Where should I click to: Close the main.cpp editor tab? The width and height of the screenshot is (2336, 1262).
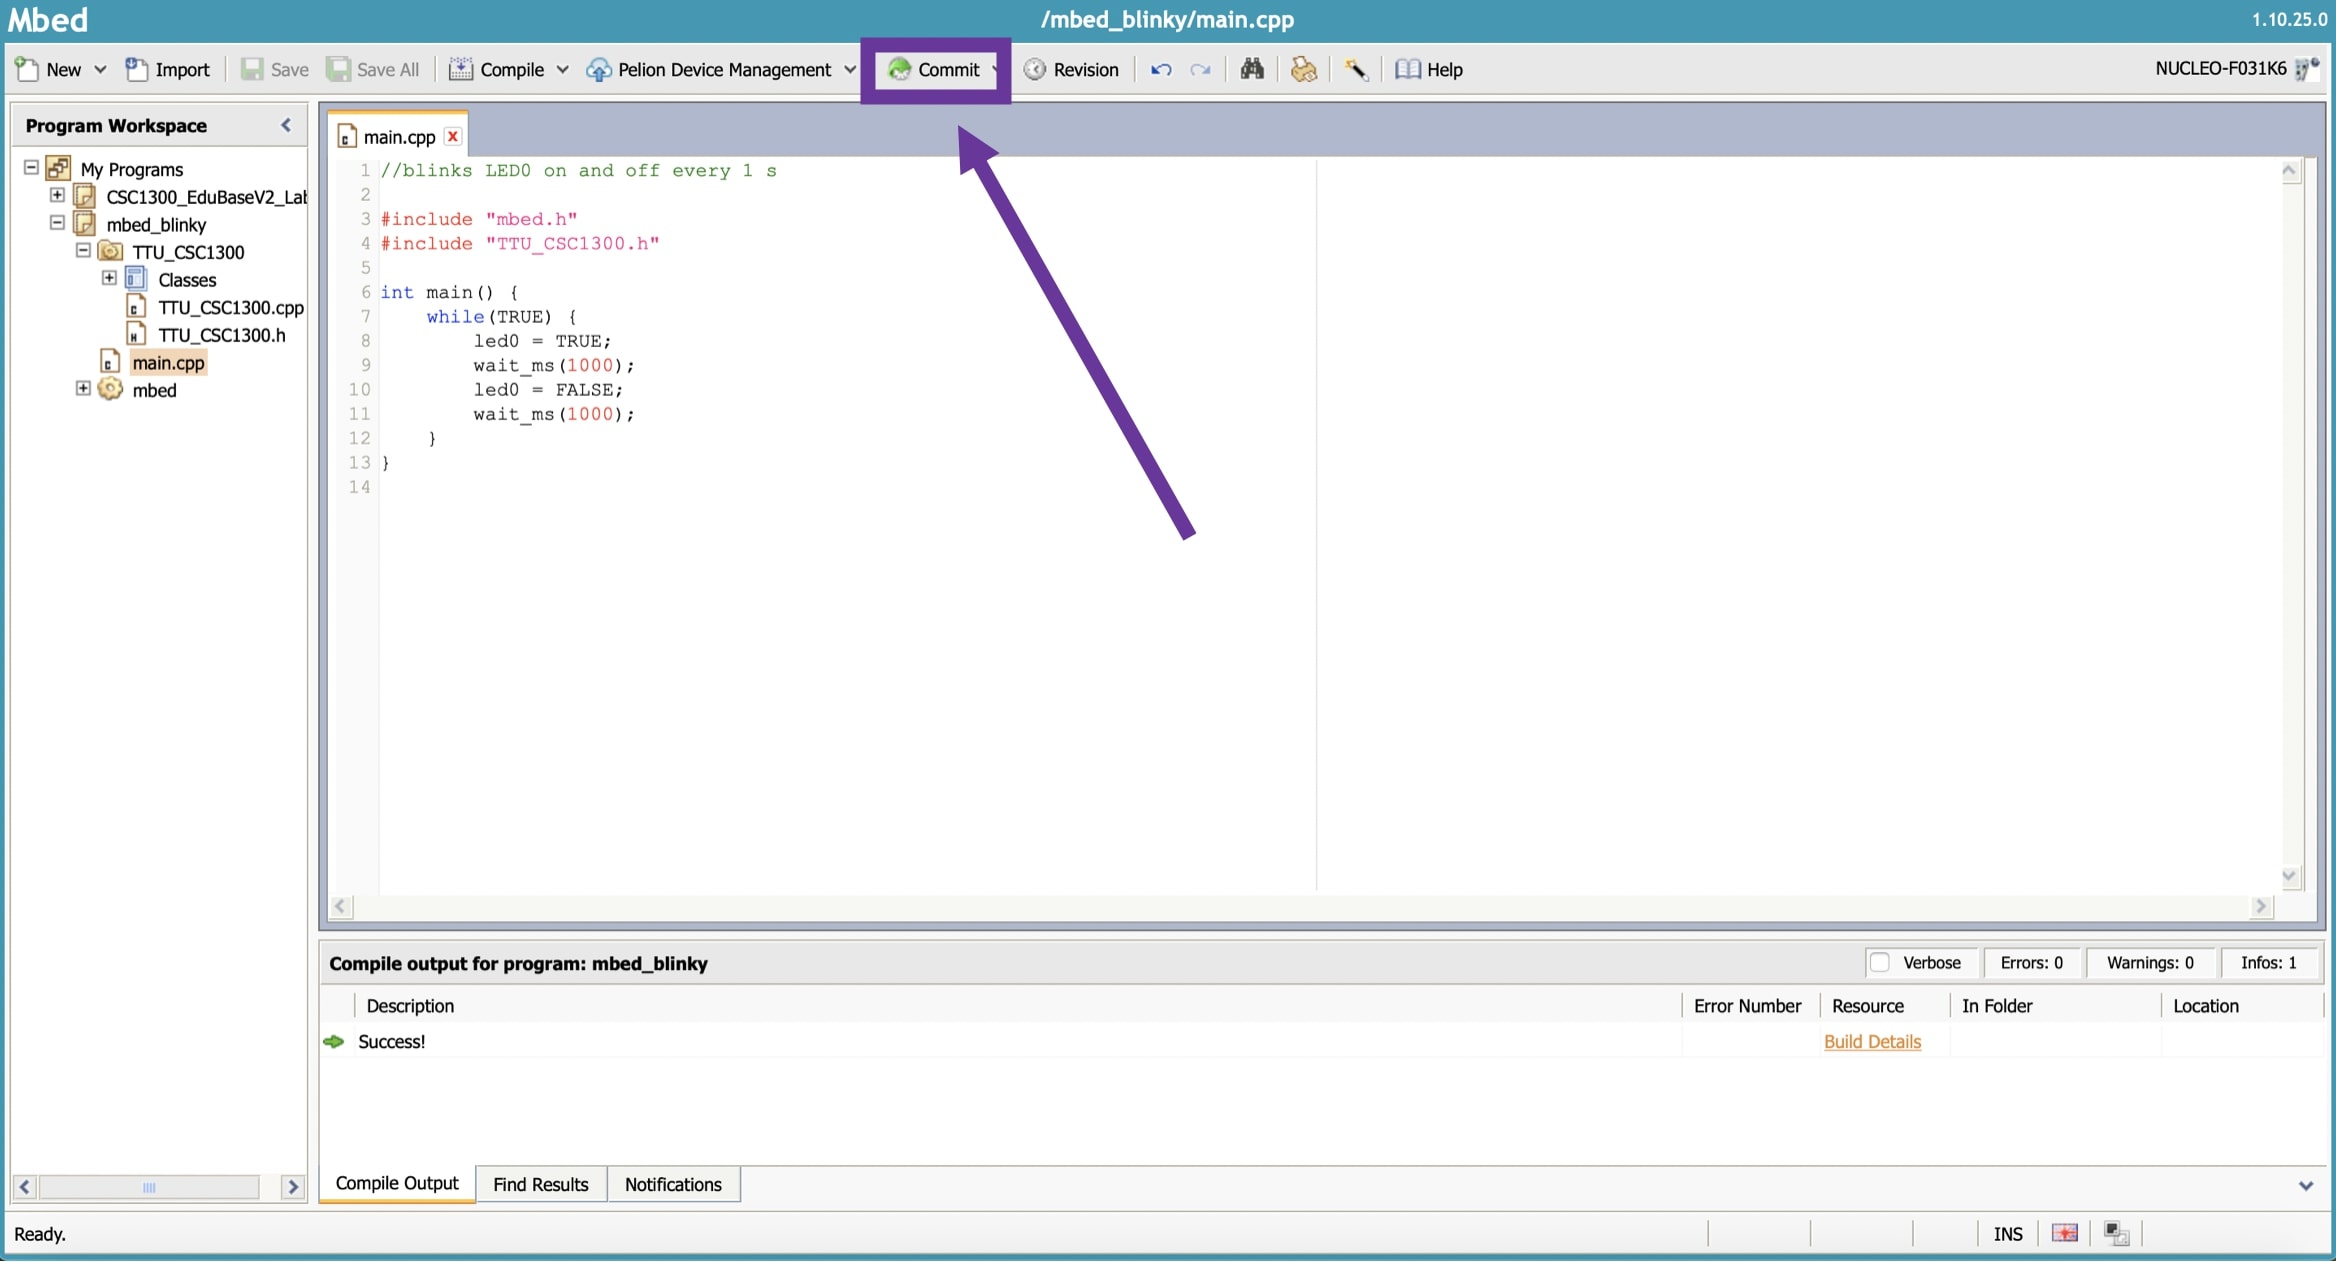pos(453,136)
